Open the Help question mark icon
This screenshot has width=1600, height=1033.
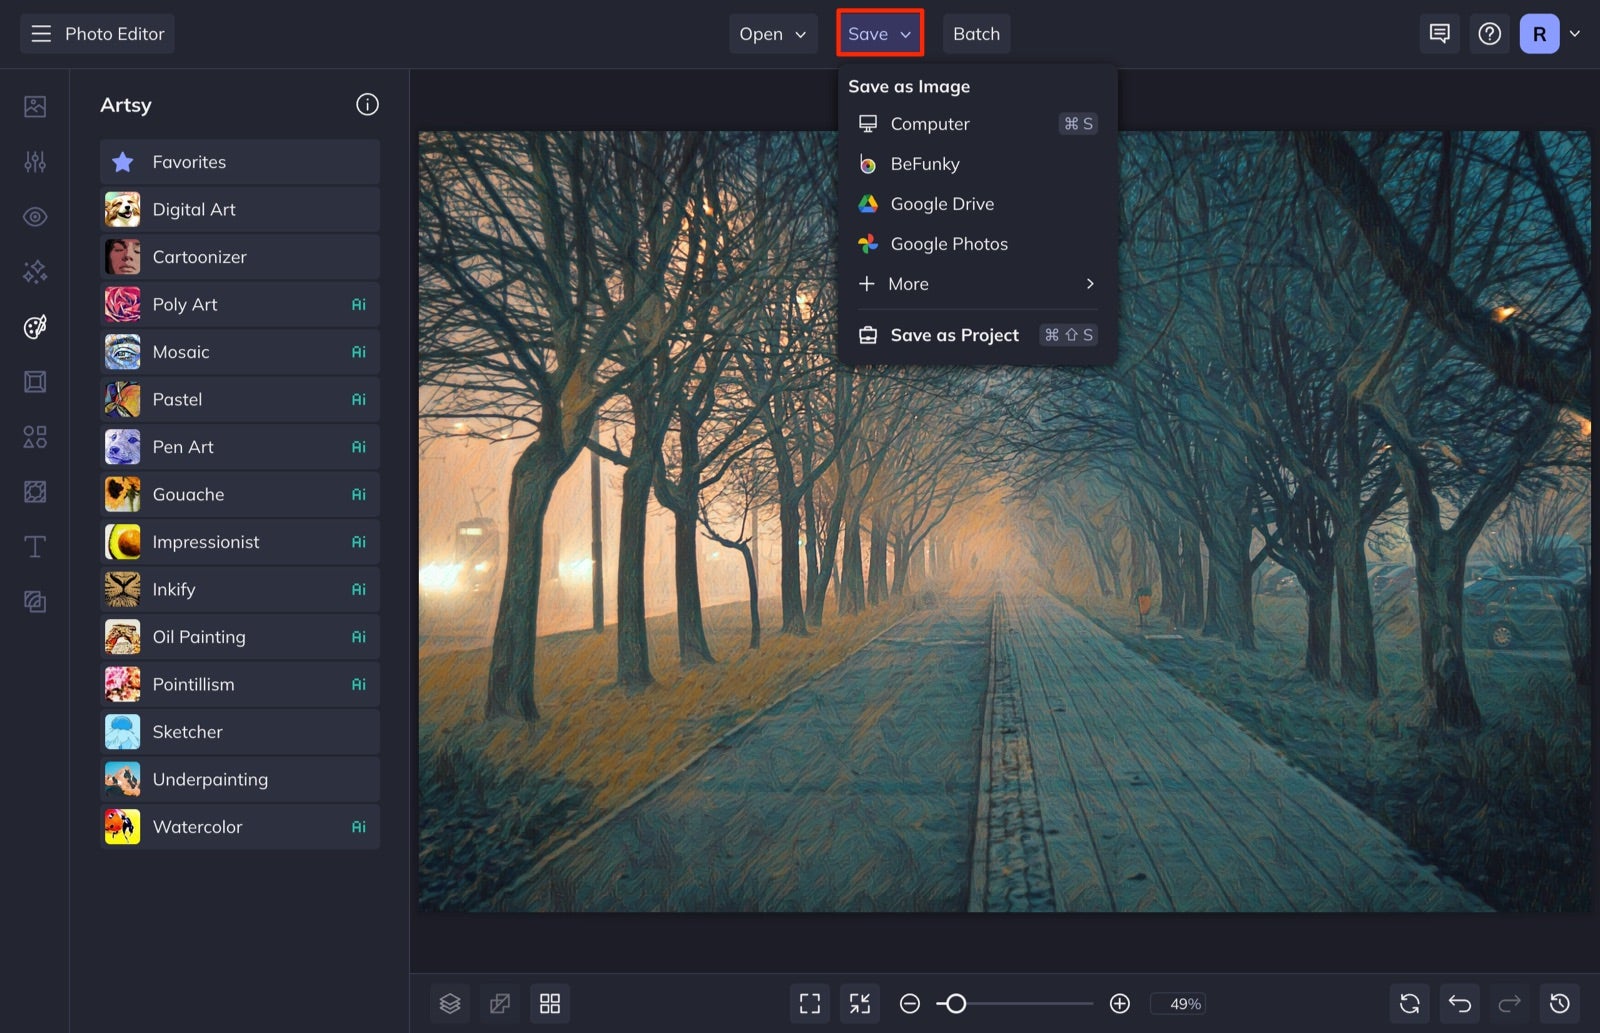point(1489,33)
